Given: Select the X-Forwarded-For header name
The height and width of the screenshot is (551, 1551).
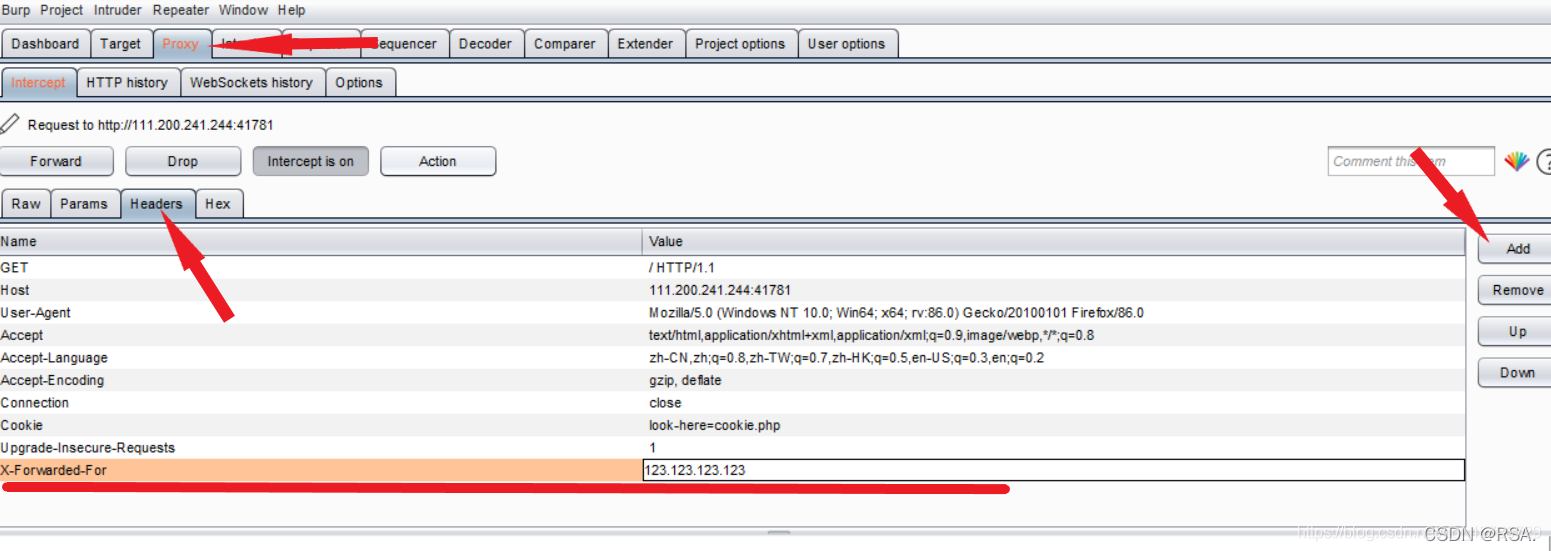Looking at the screenshot, I should point(53,470).
